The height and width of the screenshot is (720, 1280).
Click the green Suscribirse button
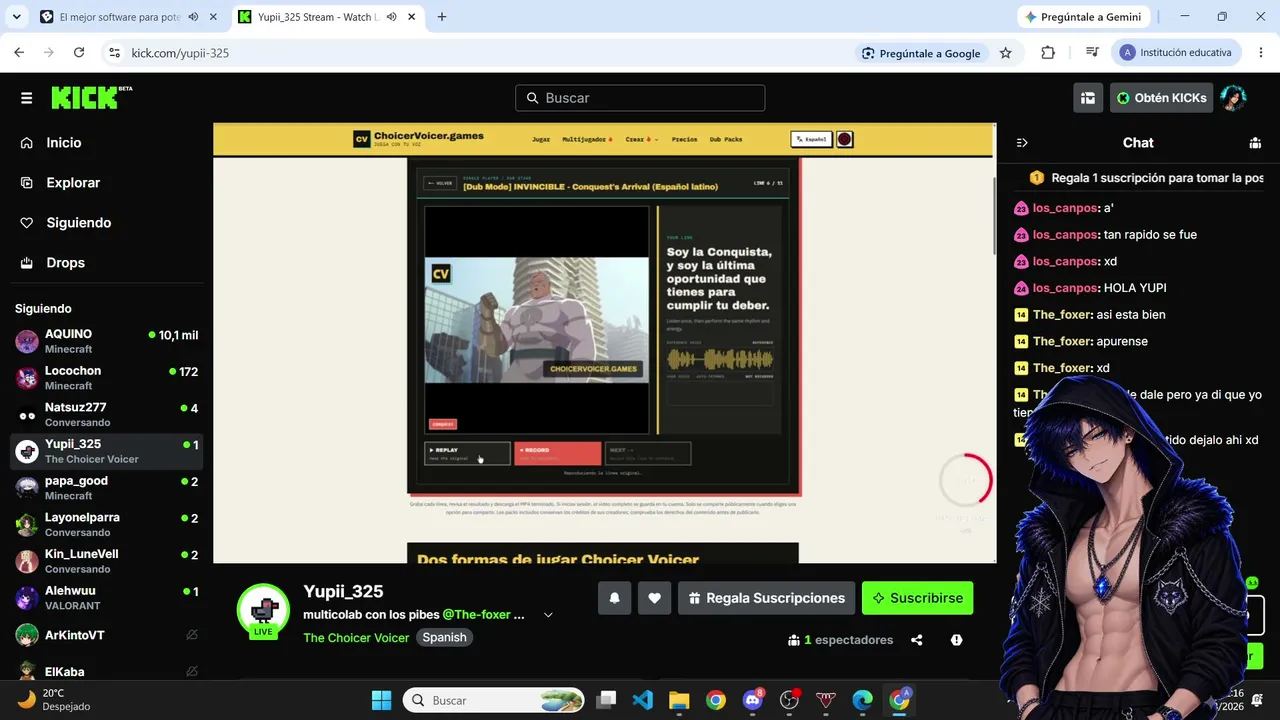click(x=917, y=598)
